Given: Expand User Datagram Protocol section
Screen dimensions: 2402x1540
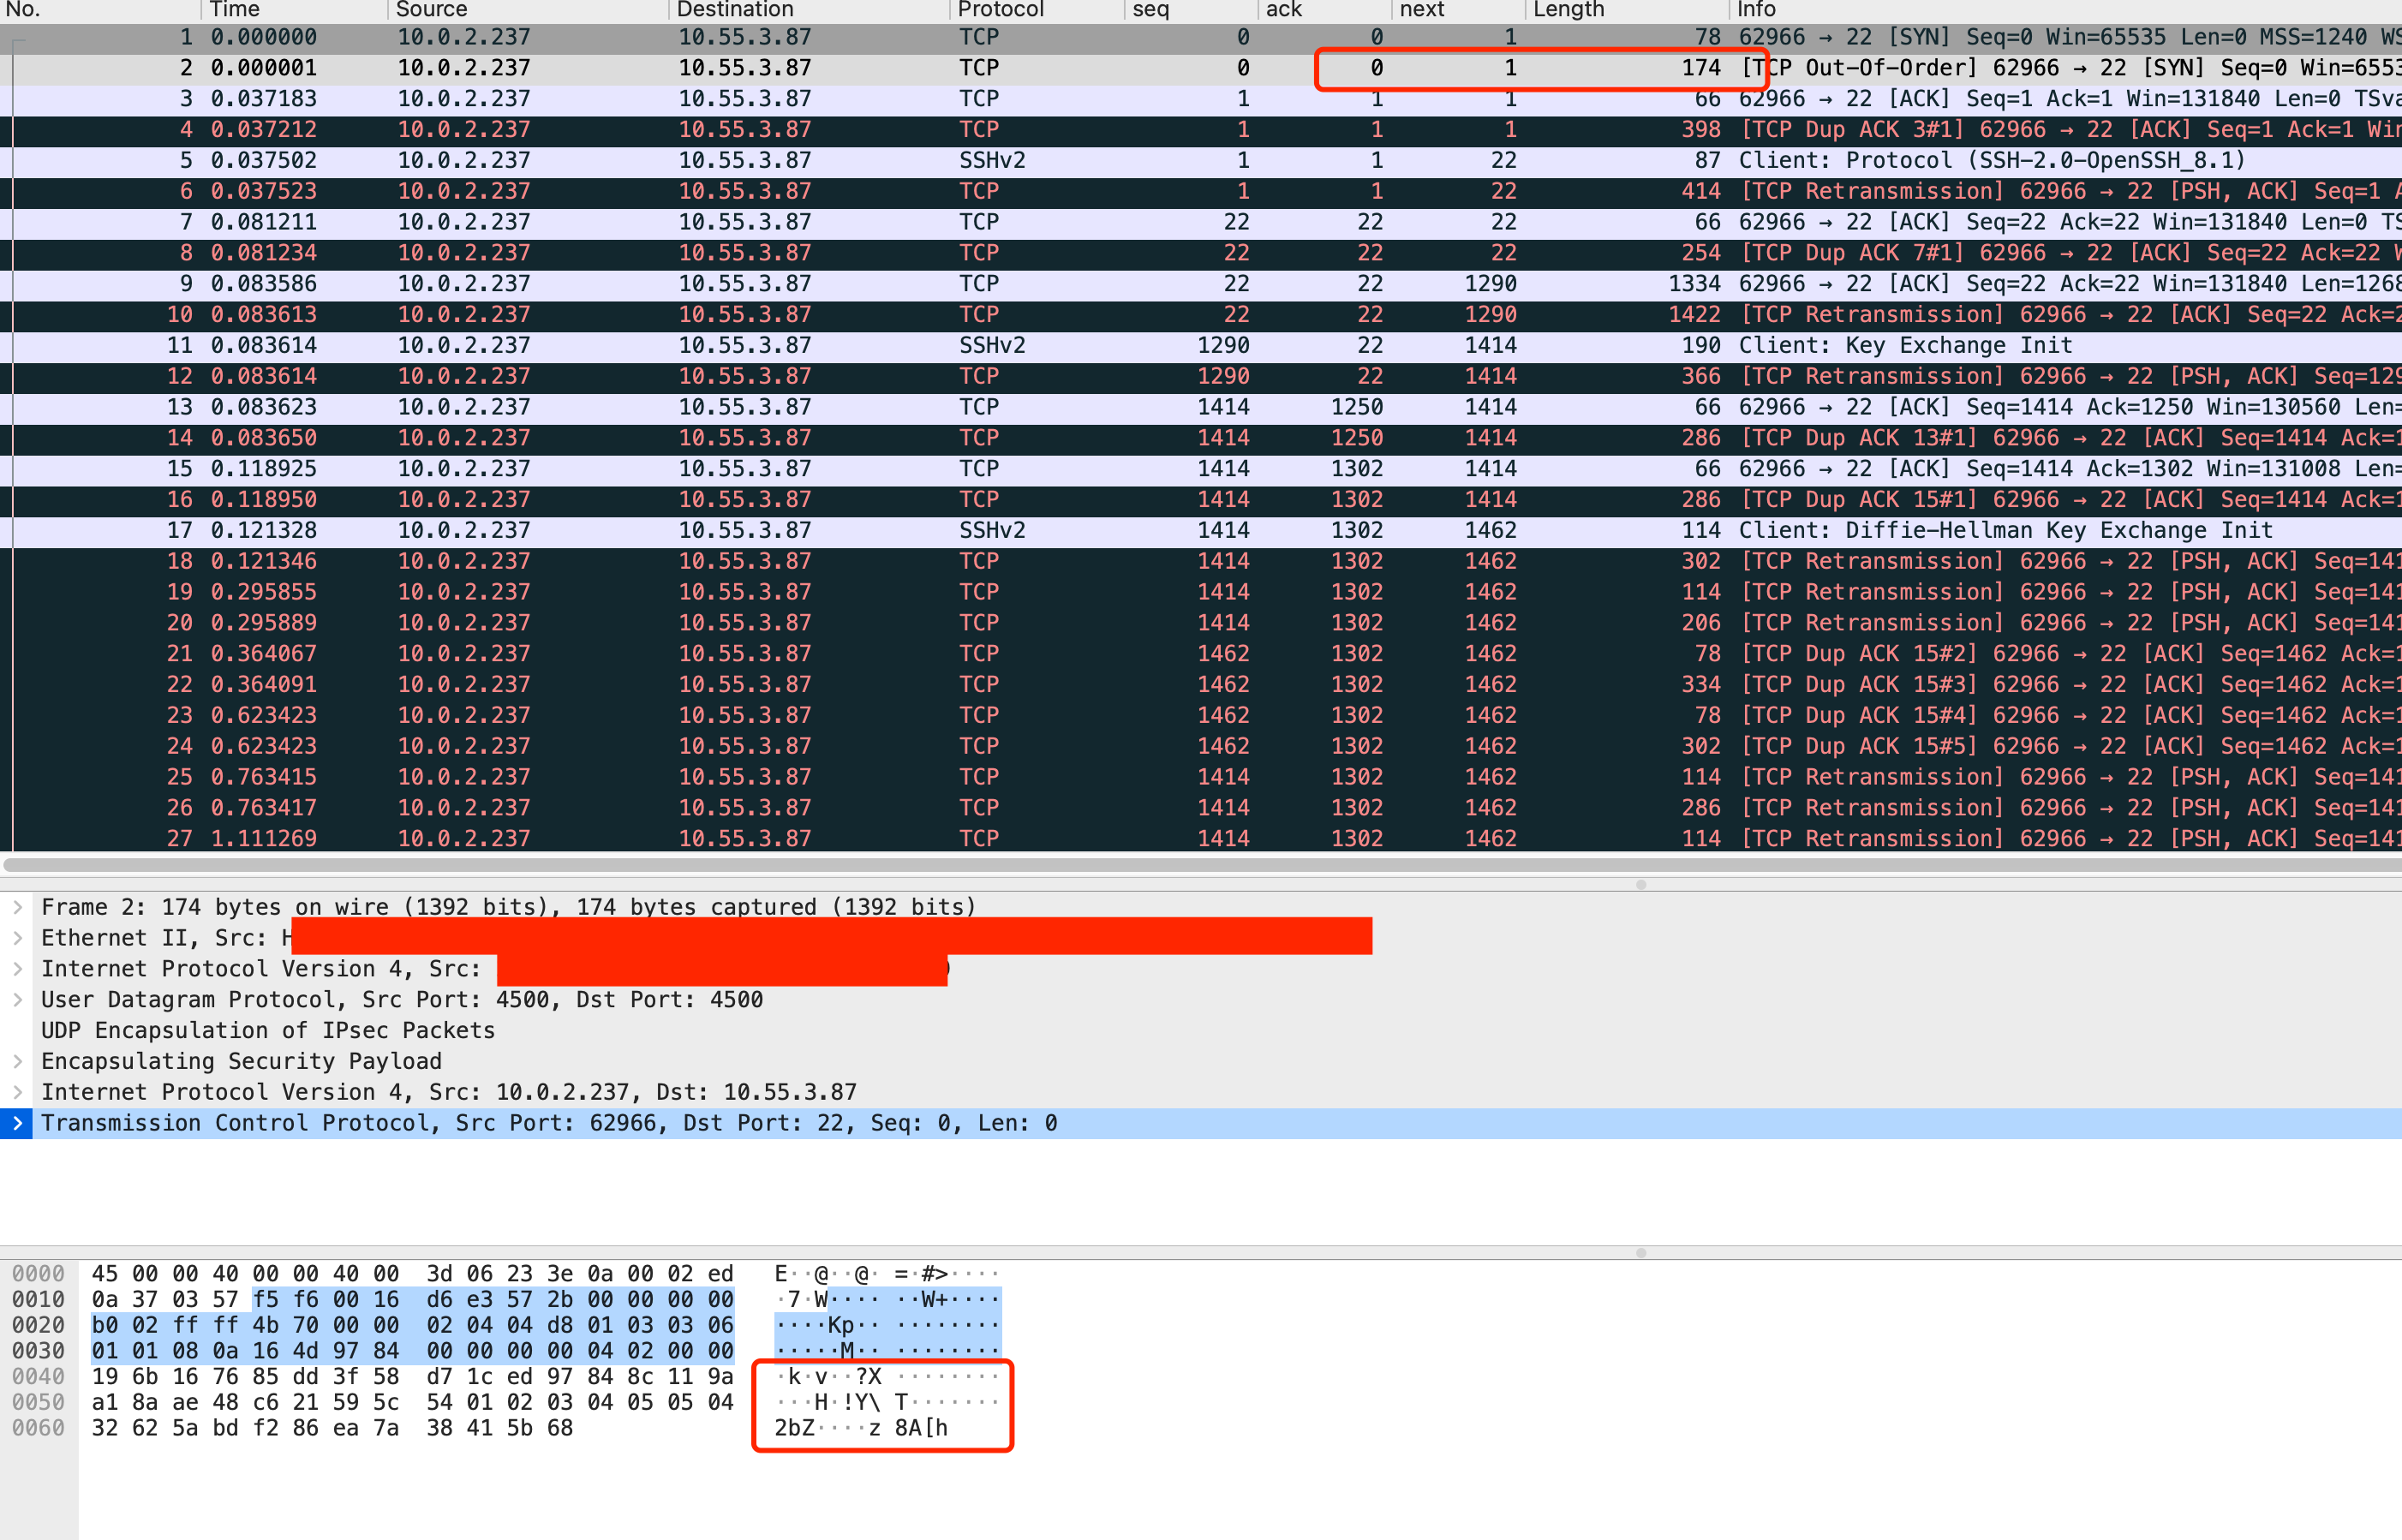Looking at the screenshot, I should 17,1000.
